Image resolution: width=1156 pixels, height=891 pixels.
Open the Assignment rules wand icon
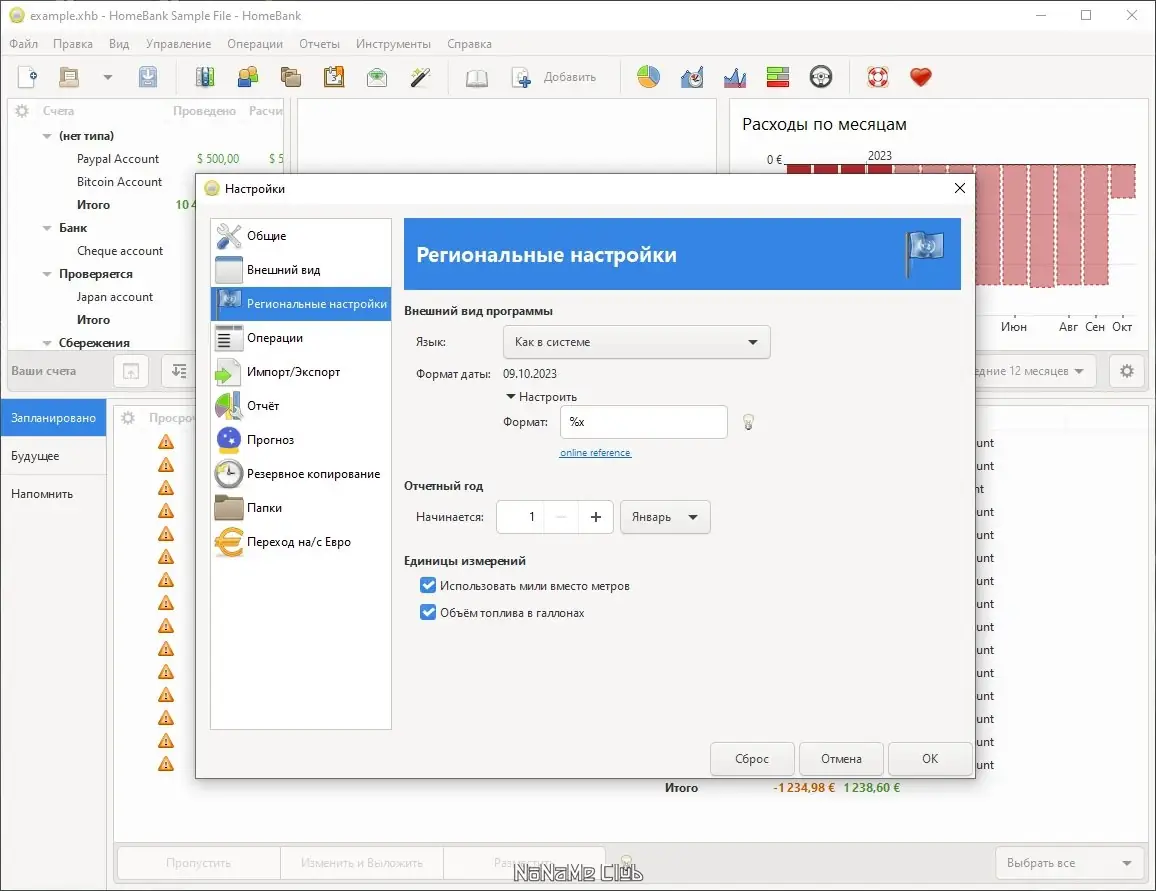click(420, 77)
